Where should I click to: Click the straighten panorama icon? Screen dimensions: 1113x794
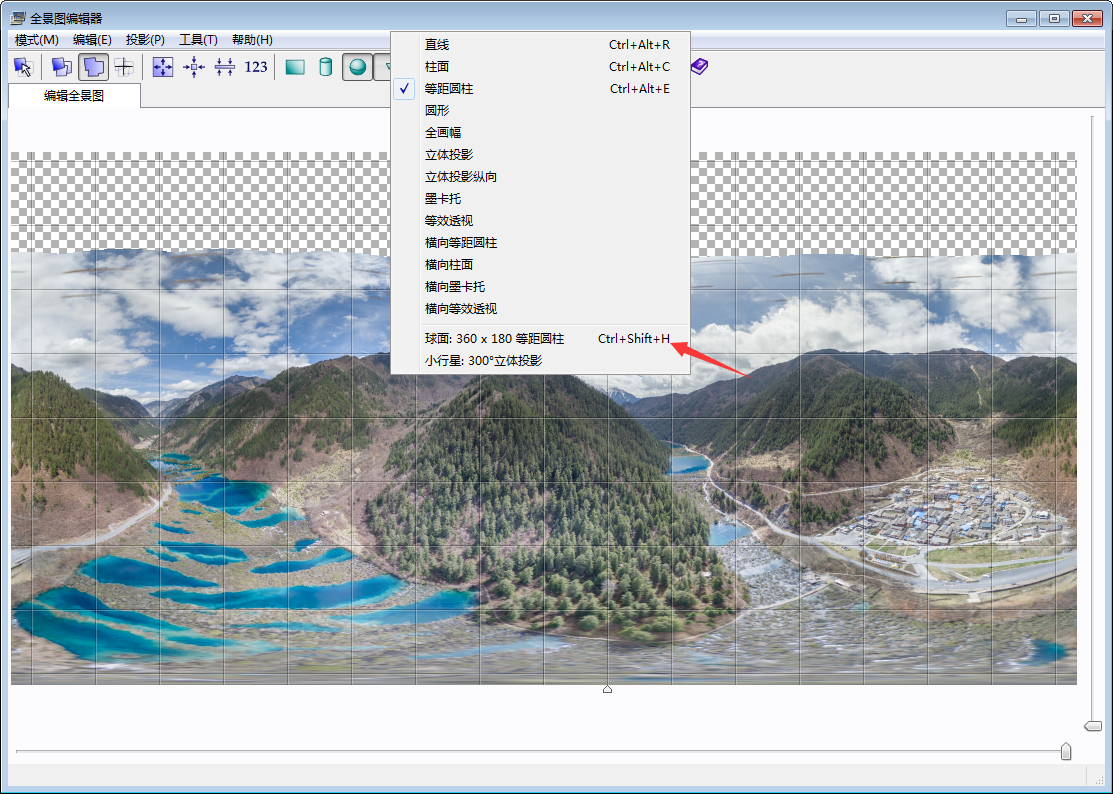coord(224,67)
